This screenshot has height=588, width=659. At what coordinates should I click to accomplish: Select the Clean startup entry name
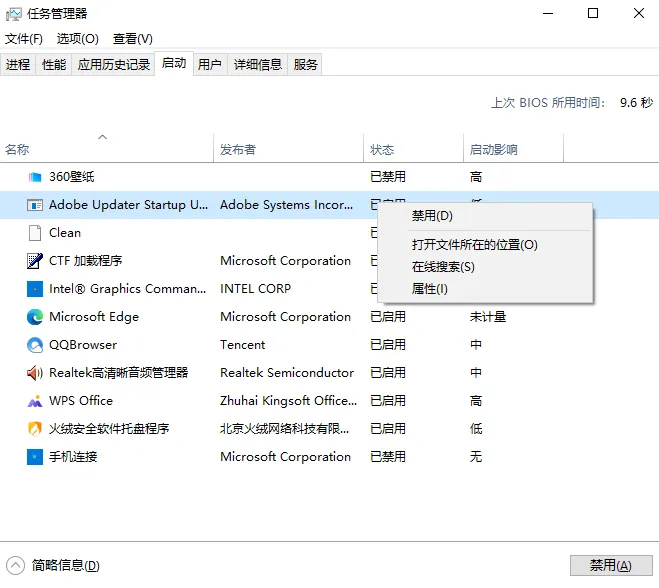point(65,233)
